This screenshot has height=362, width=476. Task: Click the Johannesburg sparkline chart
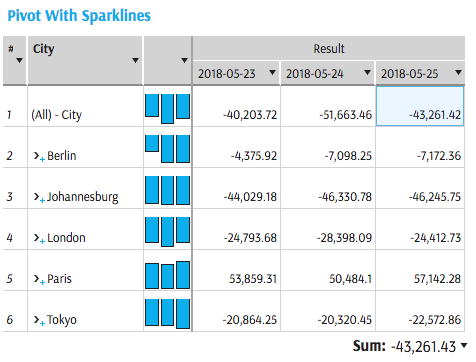167,190
